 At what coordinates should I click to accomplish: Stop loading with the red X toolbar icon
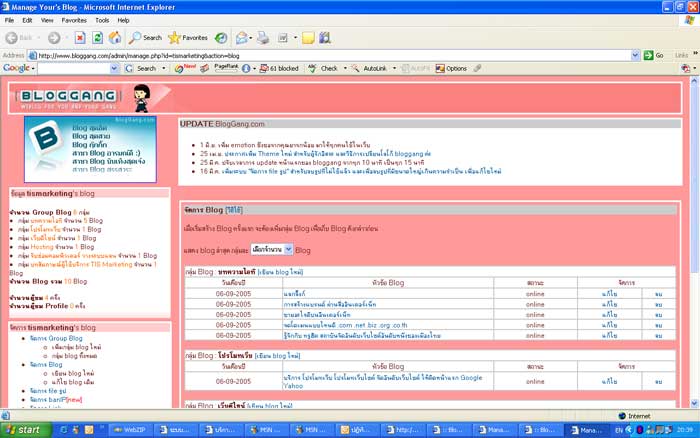point(80,38)
